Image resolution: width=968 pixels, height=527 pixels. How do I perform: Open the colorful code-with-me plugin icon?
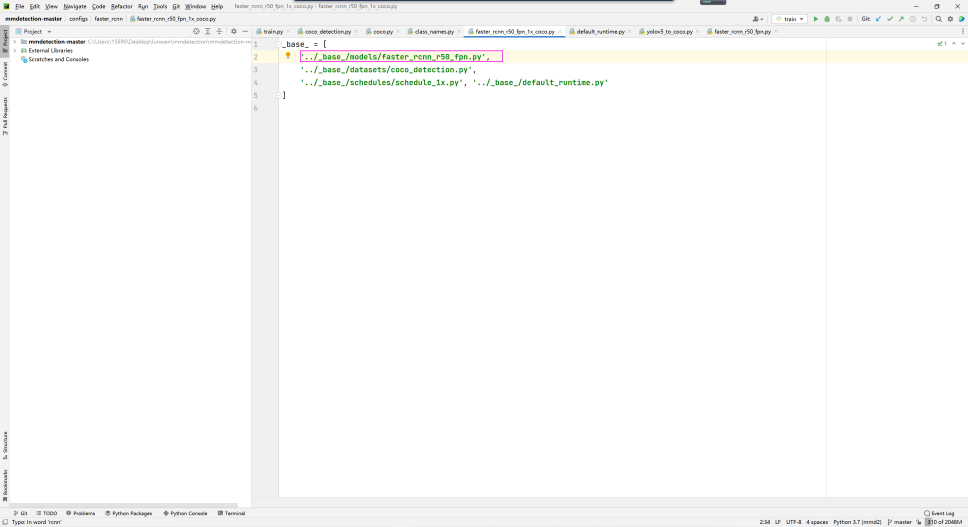962,19
